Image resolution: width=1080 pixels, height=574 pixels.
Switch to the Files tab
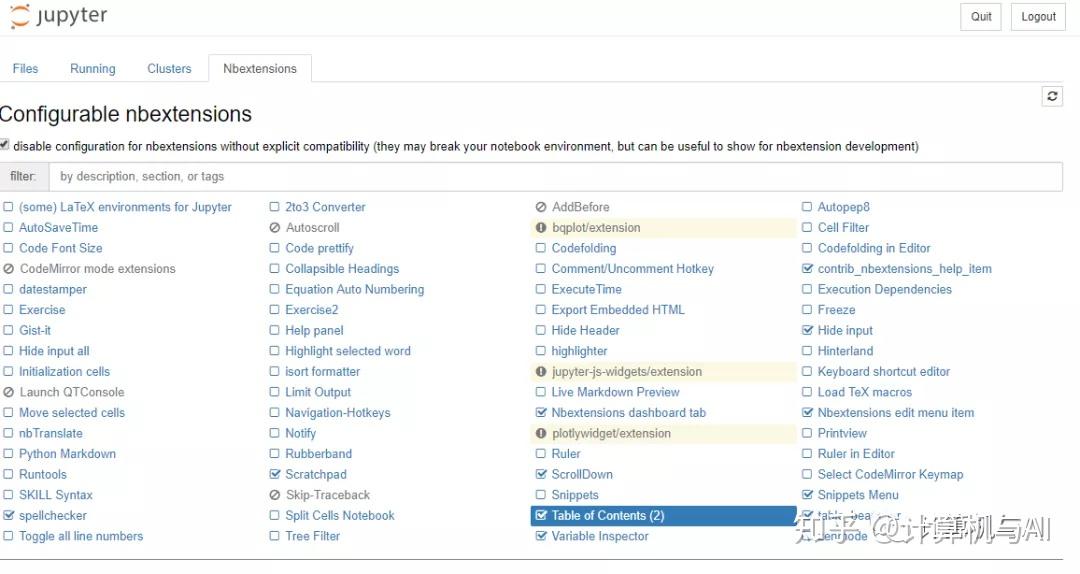pyautogui.click(x=25, y=69)
